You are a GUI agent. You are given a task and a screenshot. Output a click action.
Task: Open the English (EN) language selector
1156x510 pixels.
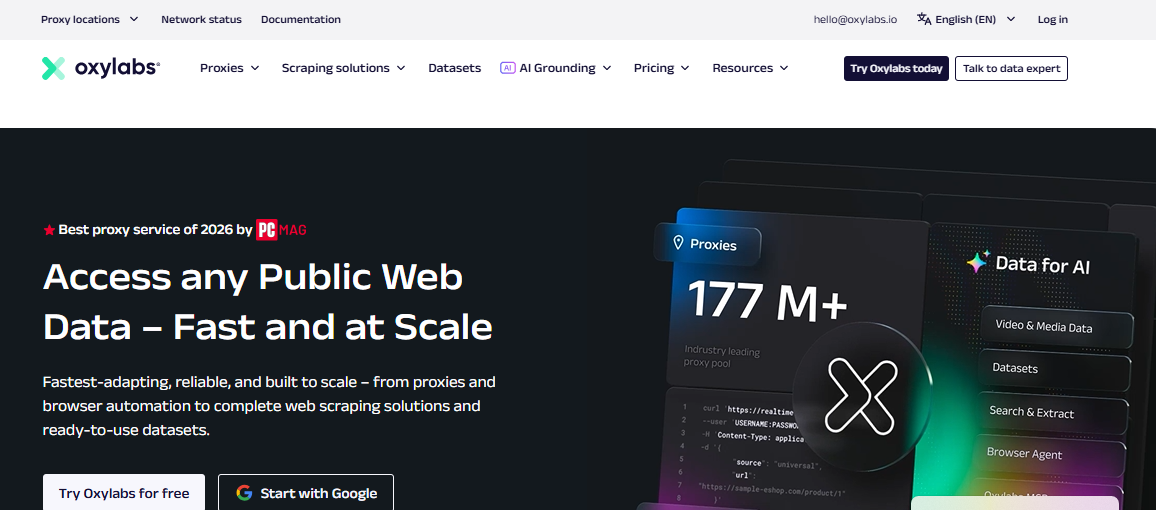(x=967, y=19)
